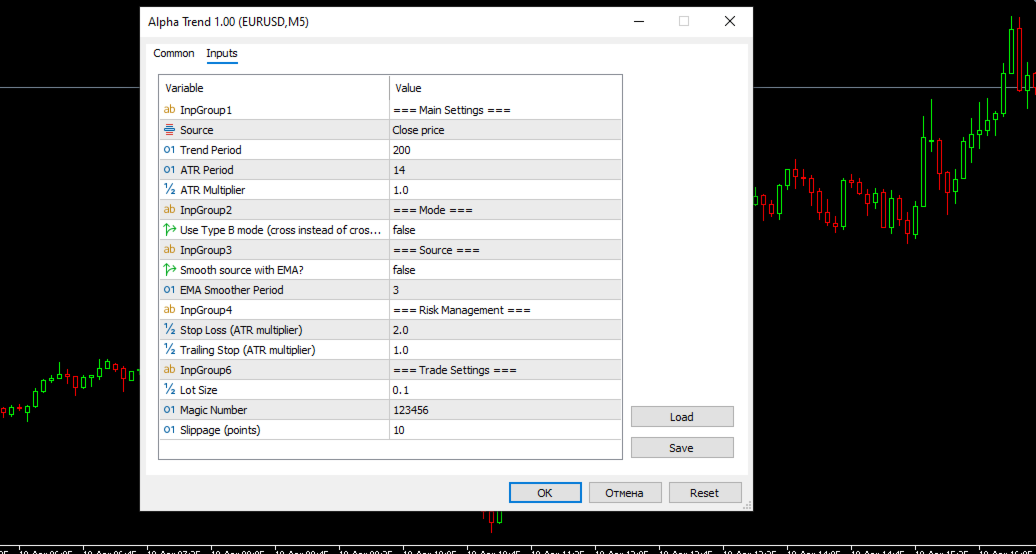
Task: Click the 'InpGroup1' variable name
Action: click(x=205, y=110)
